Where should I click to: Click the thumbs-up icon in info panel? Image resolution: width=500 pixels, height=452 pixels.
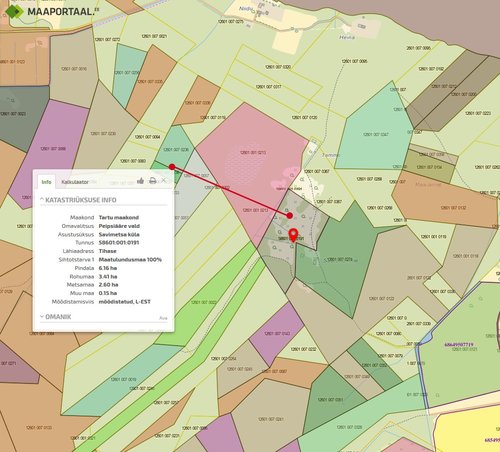tap(140, 181)
